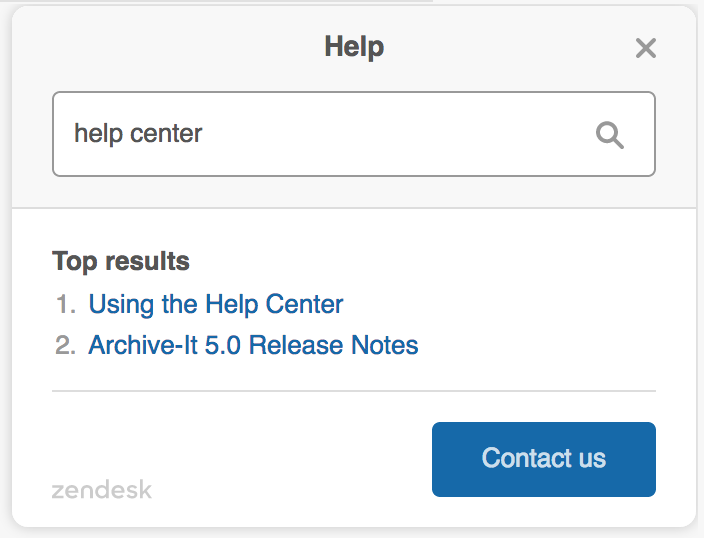Viewport: 704px width, 538px height.
Task: Place cursor after "help center" text
Action: pos(204,134)
